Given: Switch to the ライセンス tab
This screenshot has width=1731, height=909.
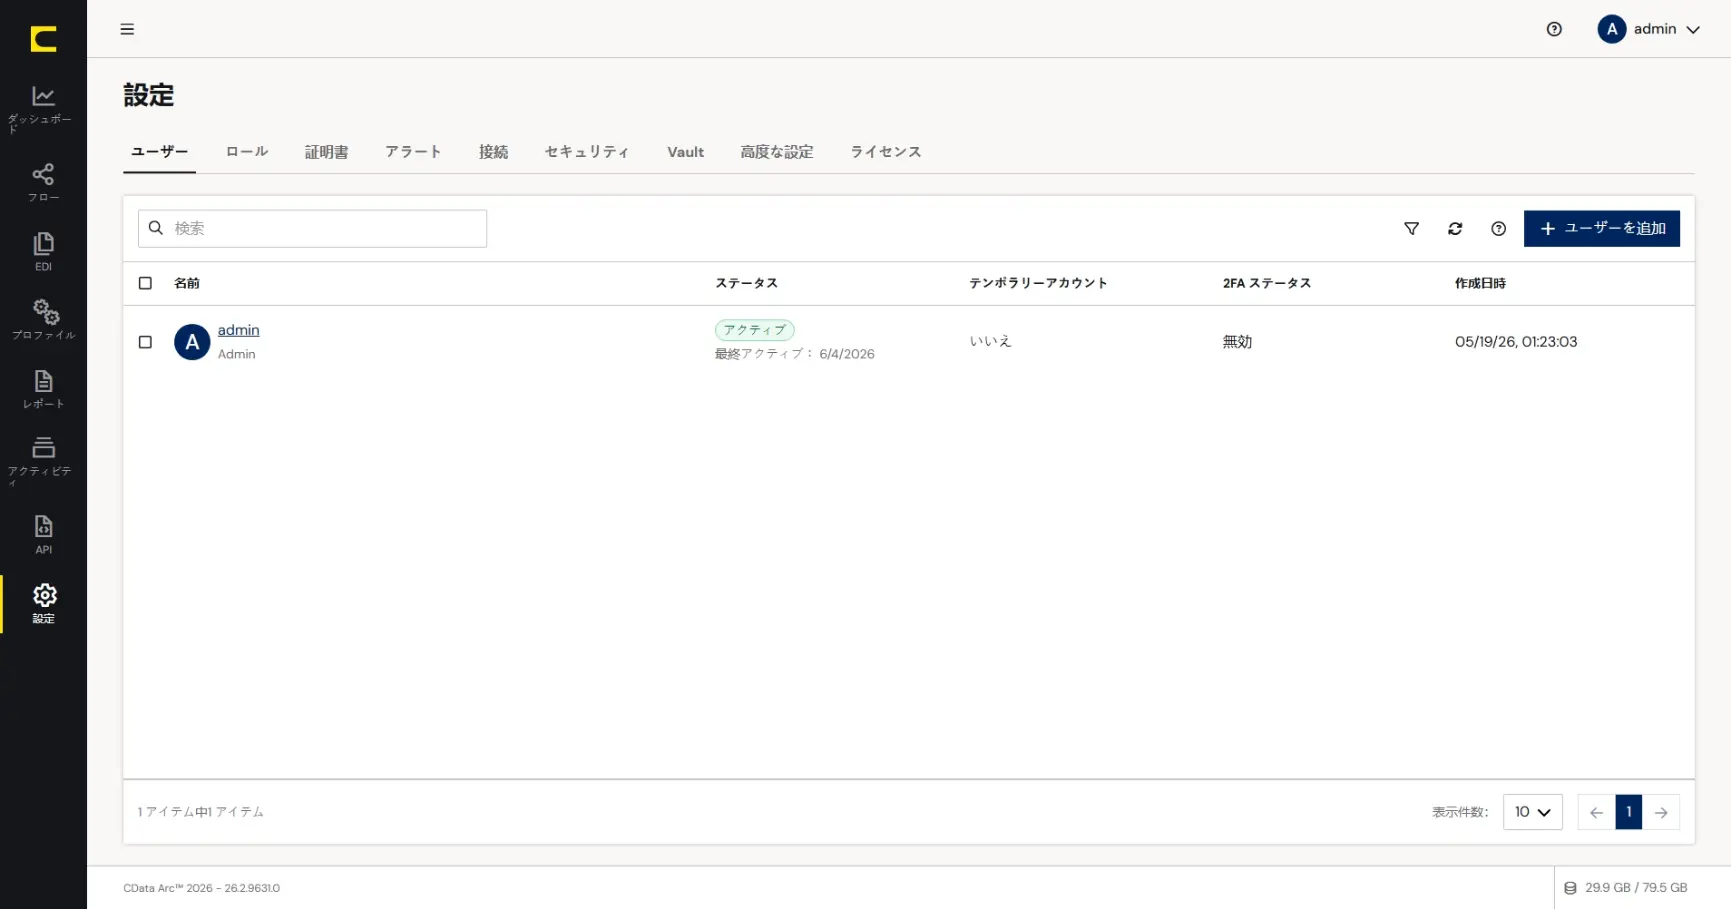Looking at the screenshot, I should 886,152.
